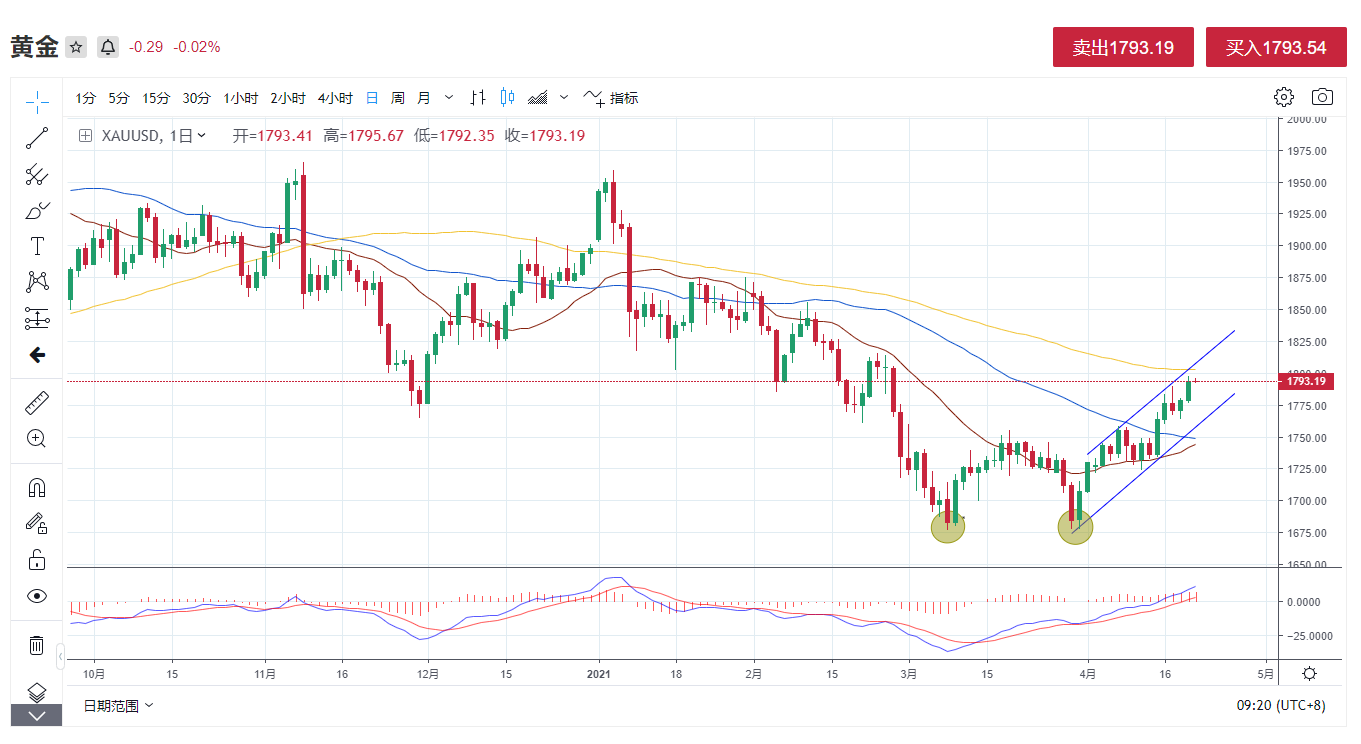The width and height of the screenshot is (1361, 744).
Task: Expand more time intervals chevron after 月
Action: click(x=449, y=98)
